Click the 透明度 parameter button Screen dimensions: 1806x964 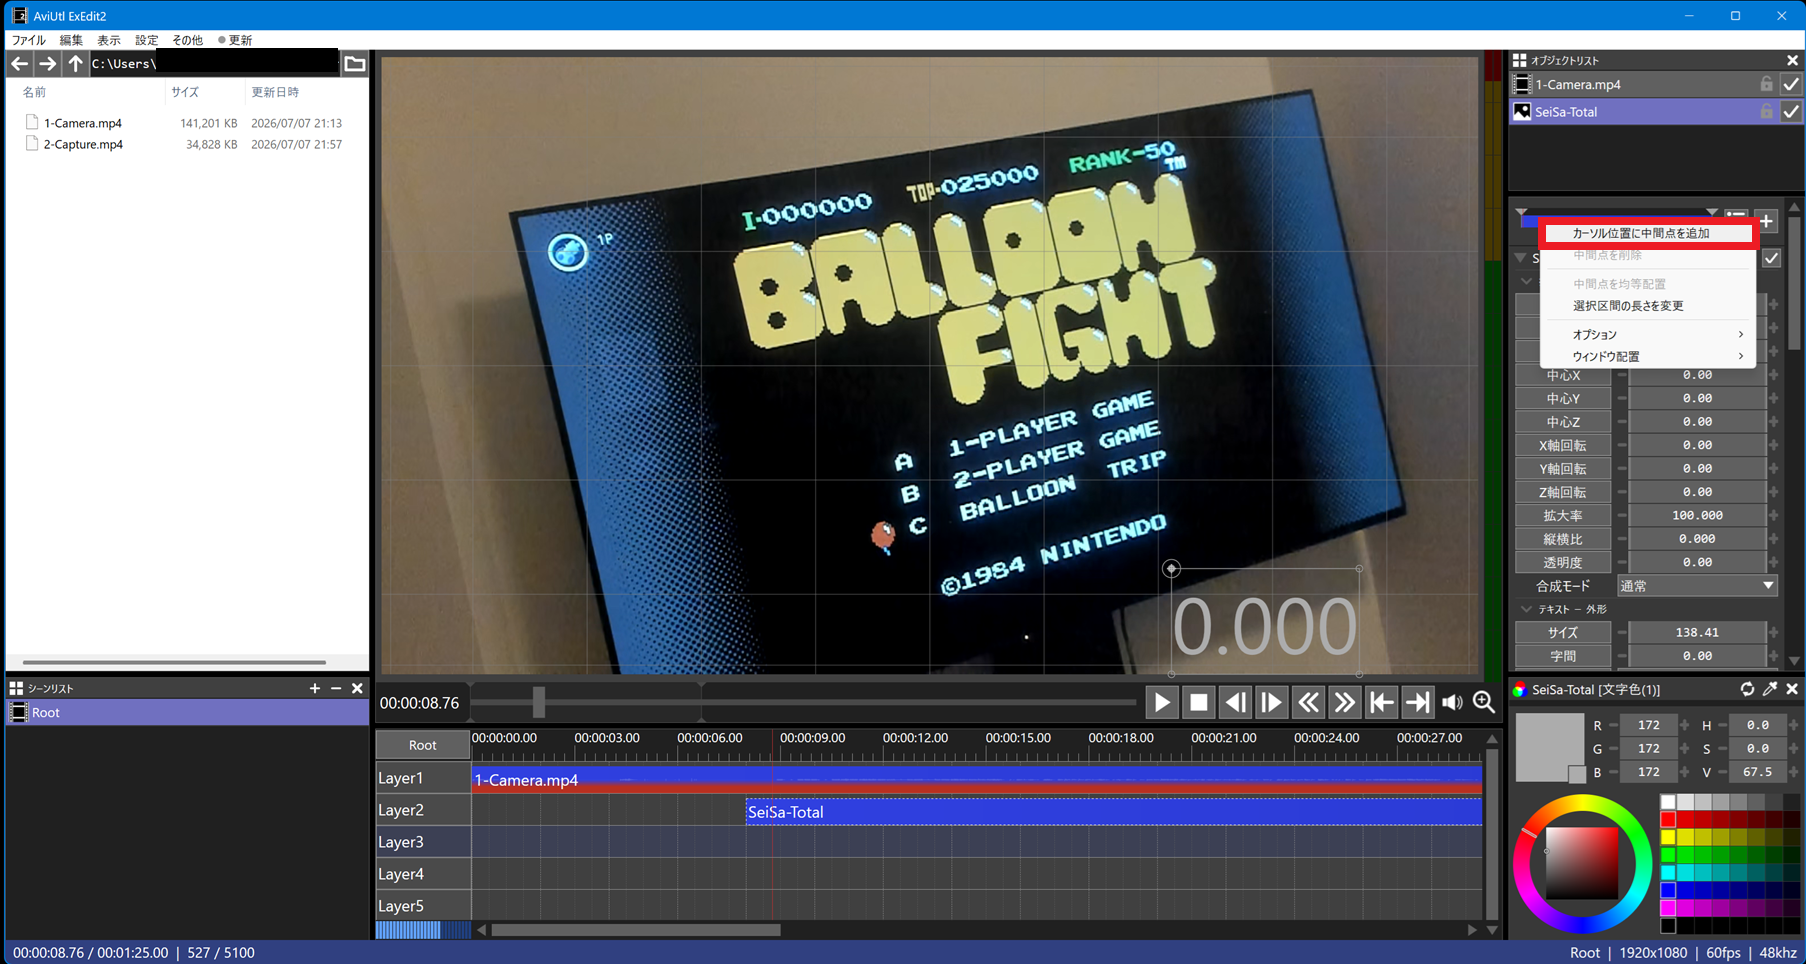pyautogui.click(x=1563, y=562)
